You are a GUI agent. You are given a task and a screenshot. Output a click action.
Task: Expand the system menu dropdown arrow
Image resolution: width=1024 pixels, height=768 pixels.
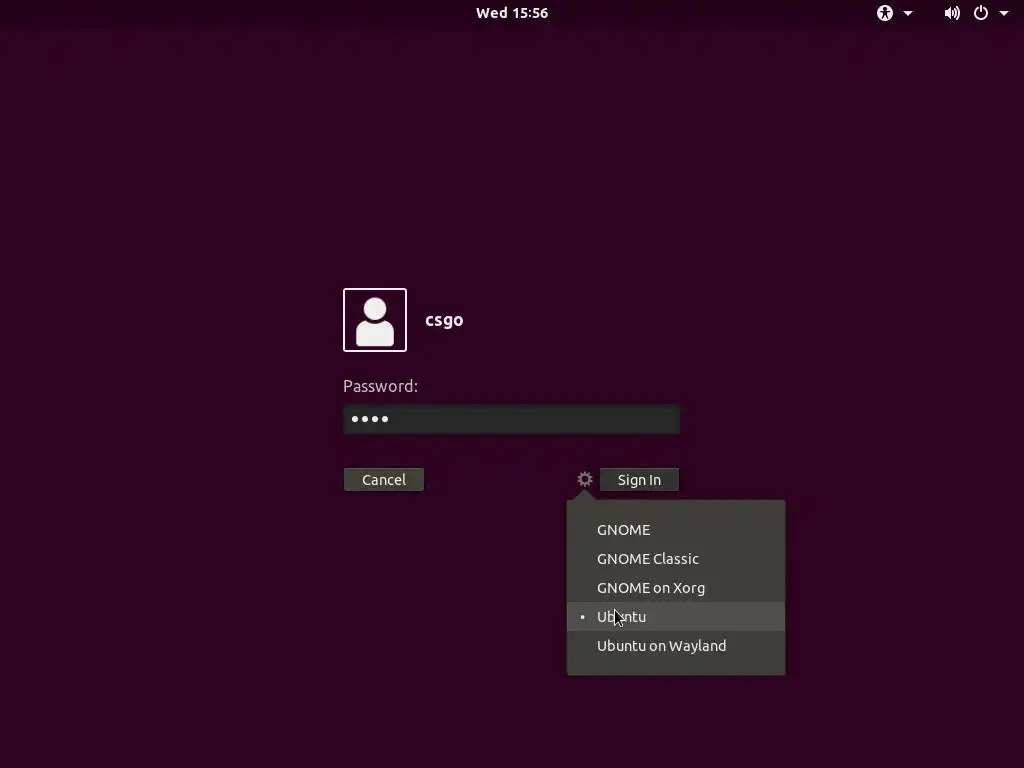[1004, 13]
